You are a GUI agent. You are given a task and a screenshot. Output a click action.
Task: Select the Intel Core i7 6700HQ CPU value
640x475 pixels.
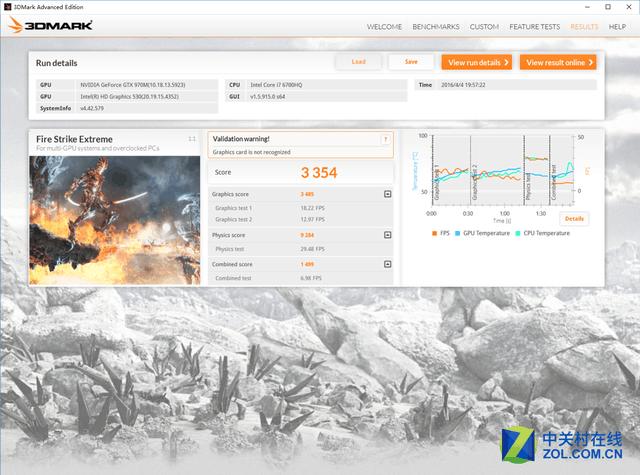click(x=276, y=85)
